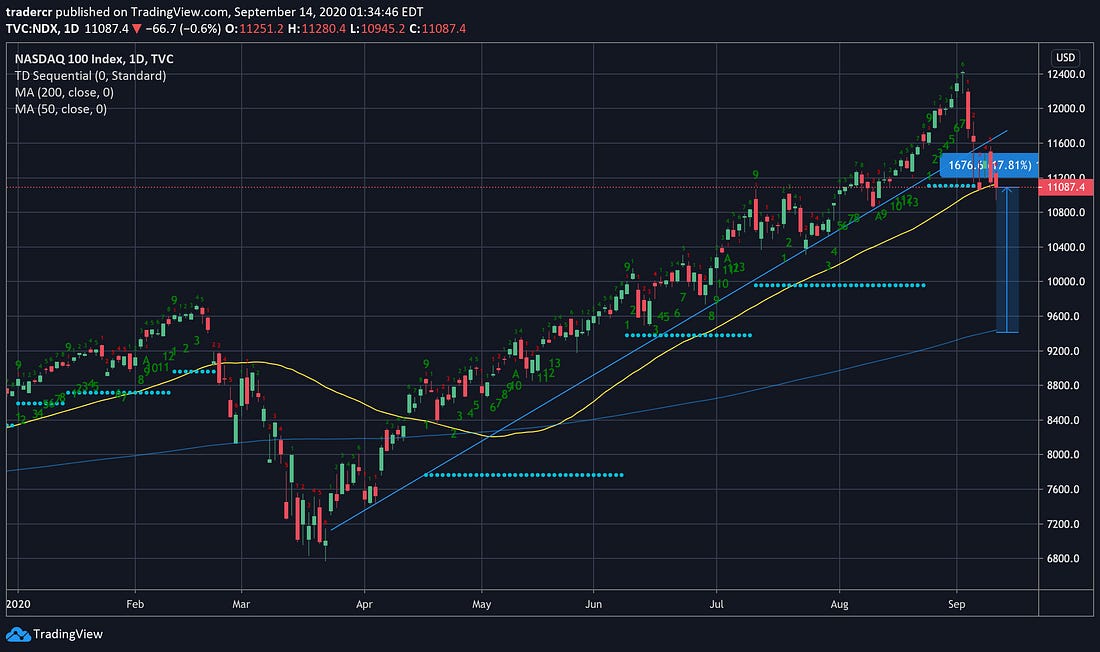
Task: Click the 12000.0 price axis label
Action: [1066, 109]
